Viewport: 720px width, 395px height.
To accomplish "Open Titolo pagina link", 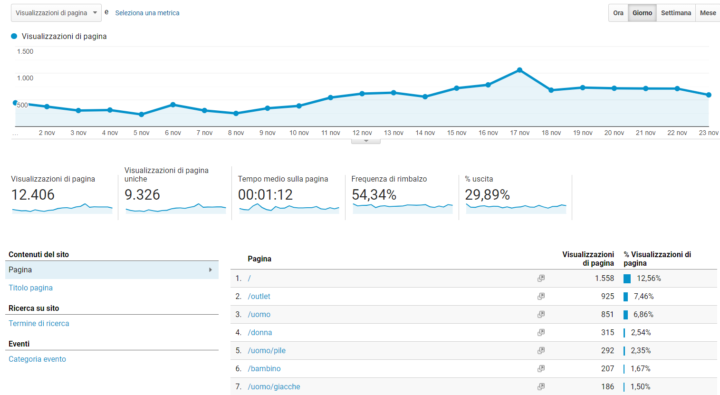I will click(30, 288).
